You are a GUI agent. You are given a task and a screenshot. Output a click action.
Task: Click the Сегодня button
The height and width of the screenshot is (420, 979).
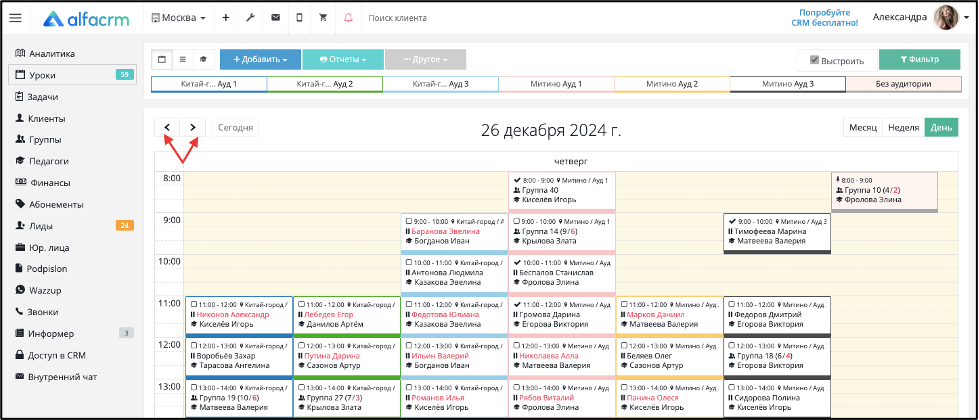(235, 127)
